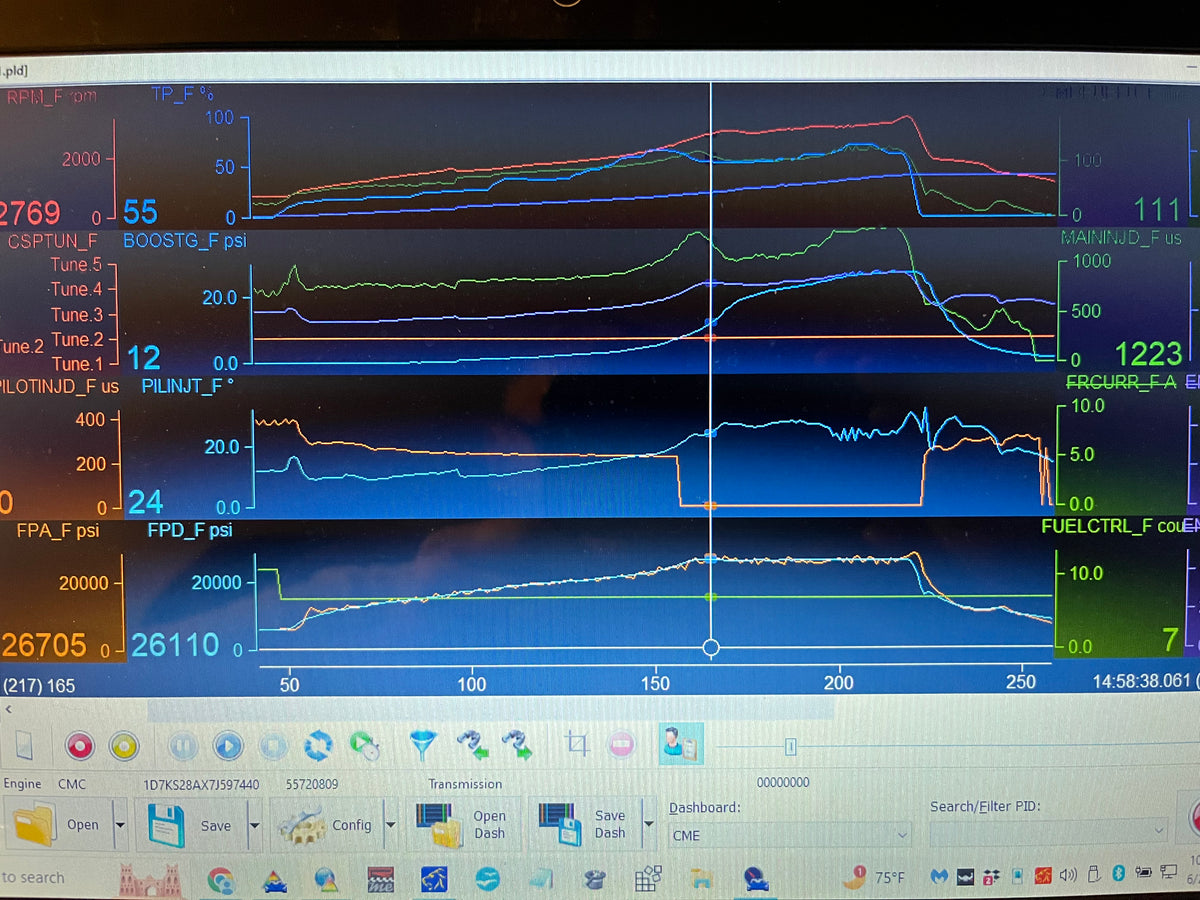Click the toolbar slider handle
This screenshot has width=1200, height=900.
pyautogui.click(x=790, y=747)
